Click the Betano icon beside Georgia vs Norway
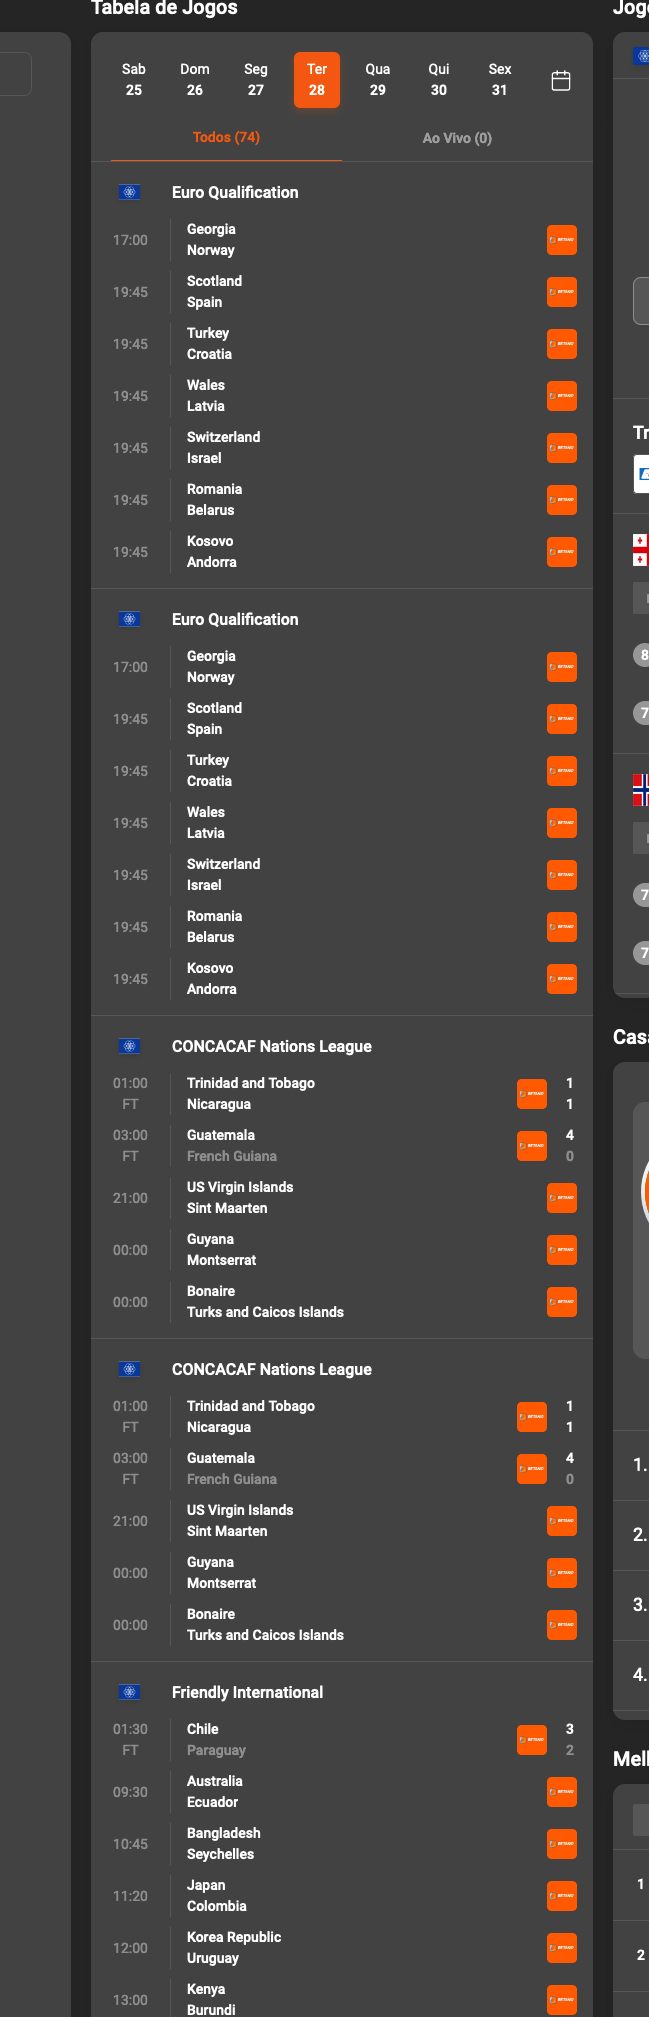Image resolution: width=649 pixels, height=2017 pixels. pyautogui.click(x=562, y=240)
